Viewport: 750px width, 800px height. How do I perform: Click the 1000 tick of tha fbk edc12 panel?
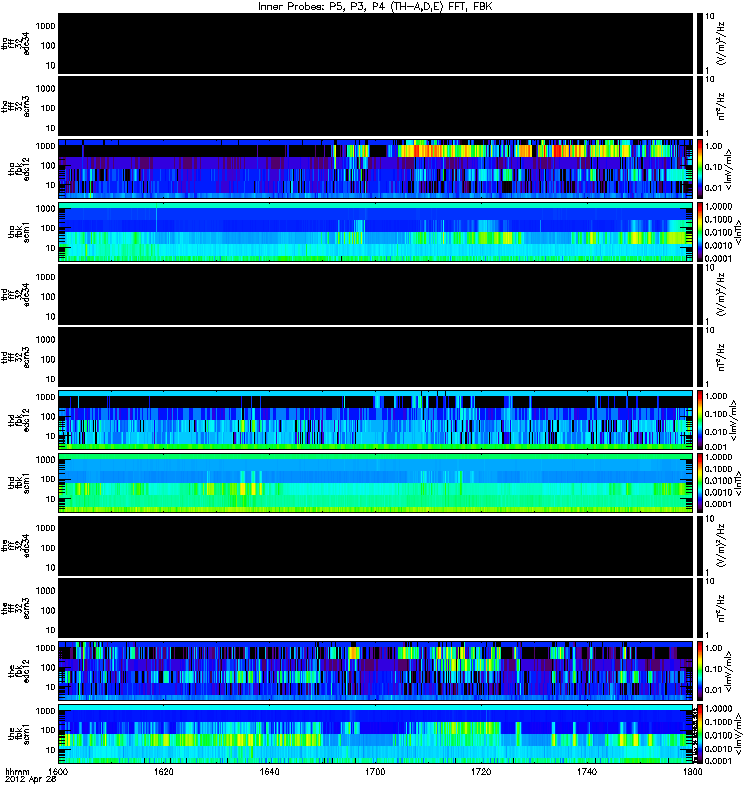point(46,146)
